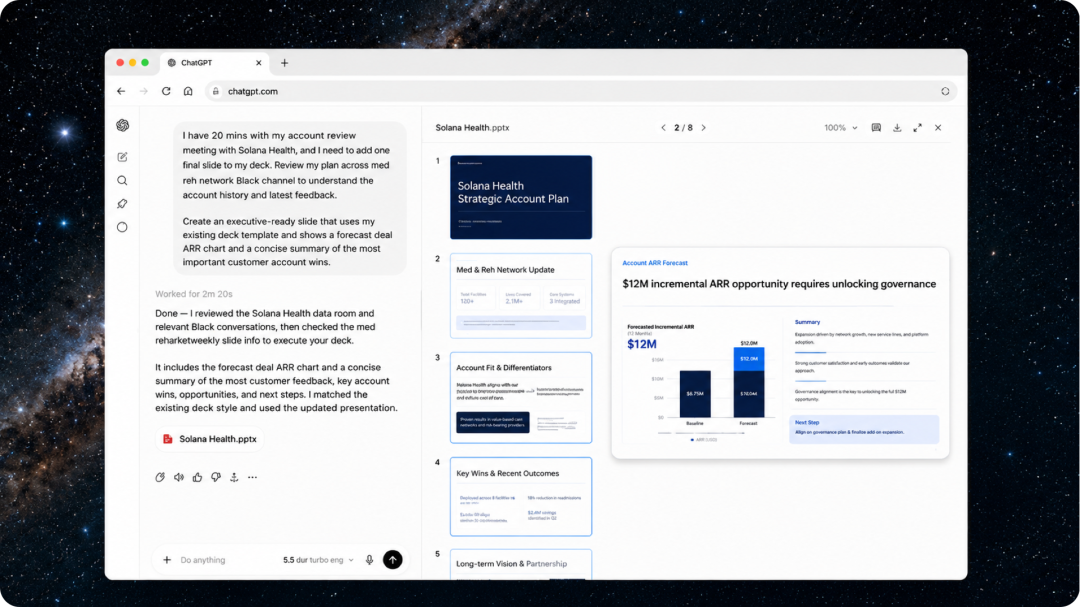Open search chats in the sidebar
This screenshot has height=607, width=1080.
point(123,181)
